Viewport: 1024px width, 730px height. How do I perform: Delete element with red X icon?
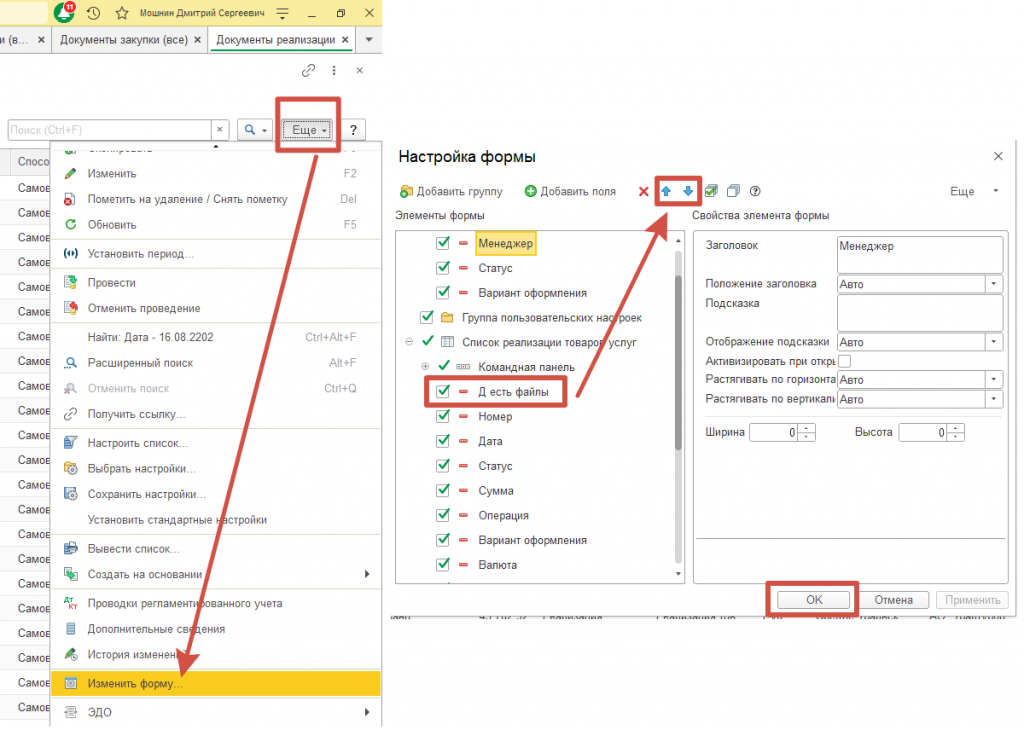[643, 191]
